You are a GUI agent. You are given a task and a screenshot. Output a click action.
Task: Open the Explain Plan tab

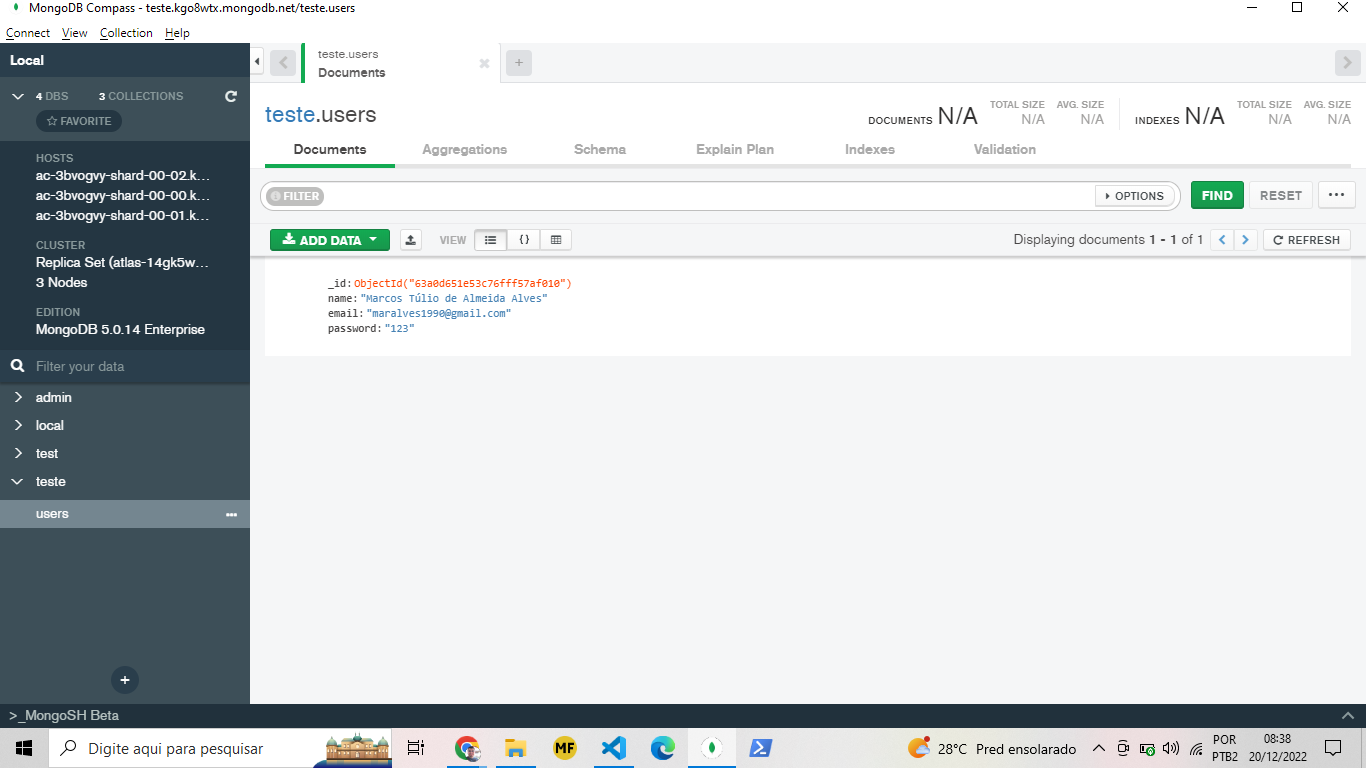click(735, 150)
